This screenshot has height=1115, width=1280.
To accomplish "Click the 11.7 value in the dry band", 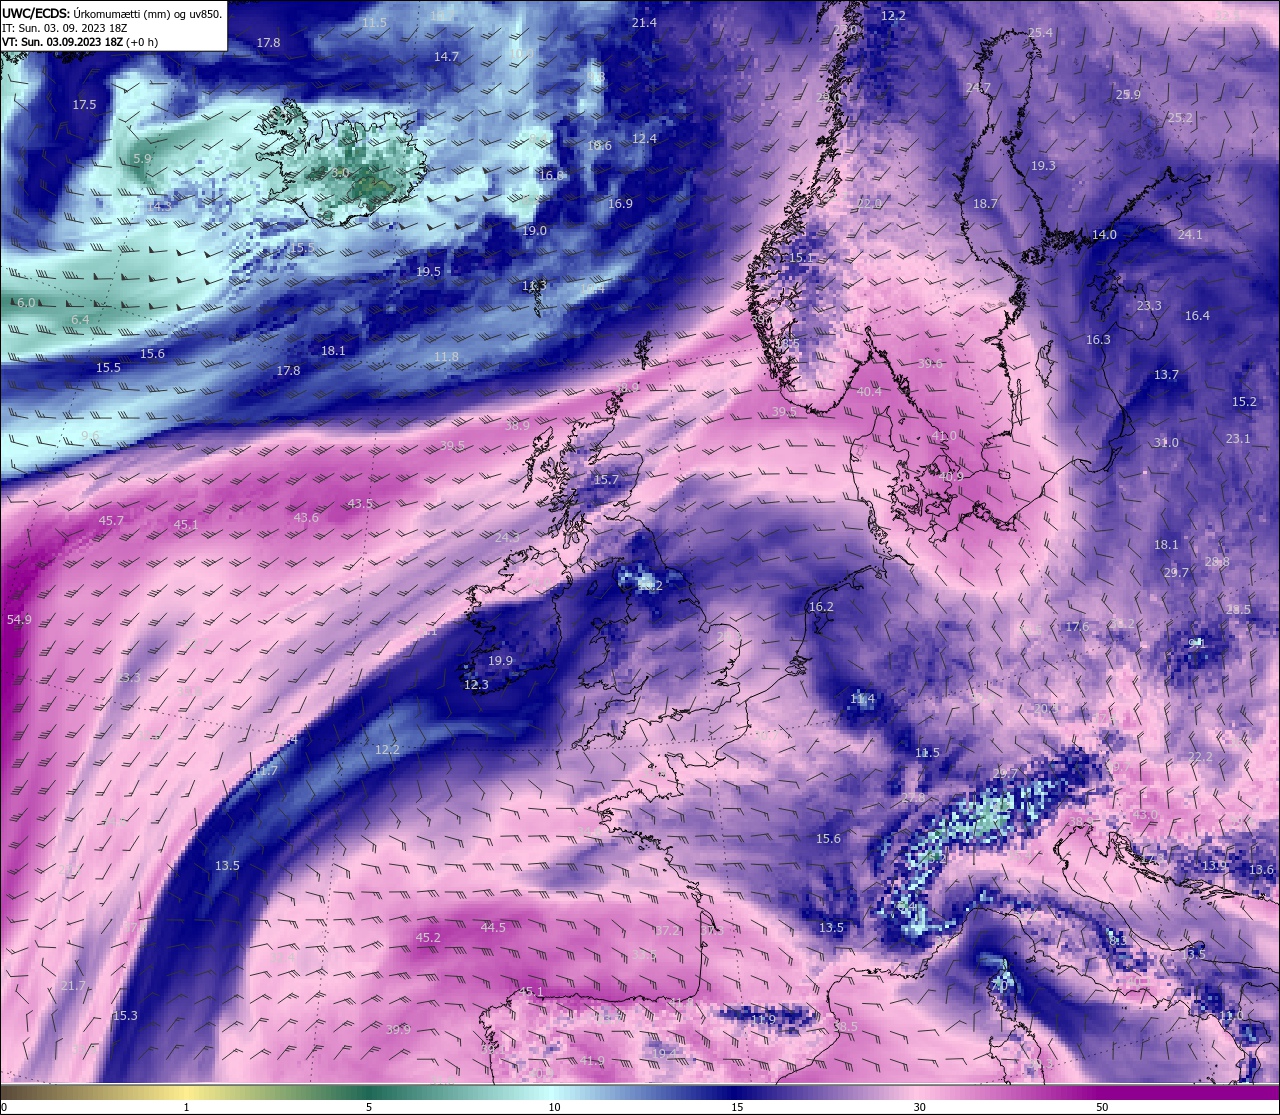I will tap(265, 771).
